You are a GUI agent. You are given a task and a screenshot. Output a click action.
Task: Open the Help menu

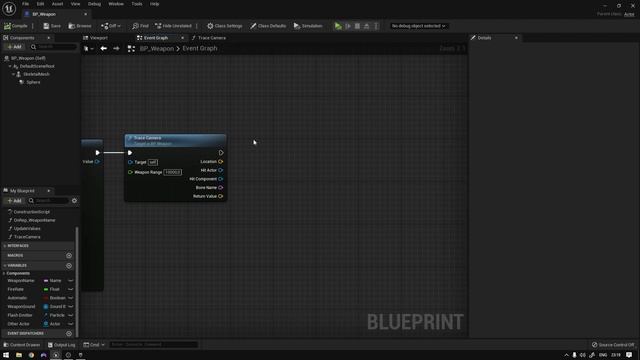(154, 4)
